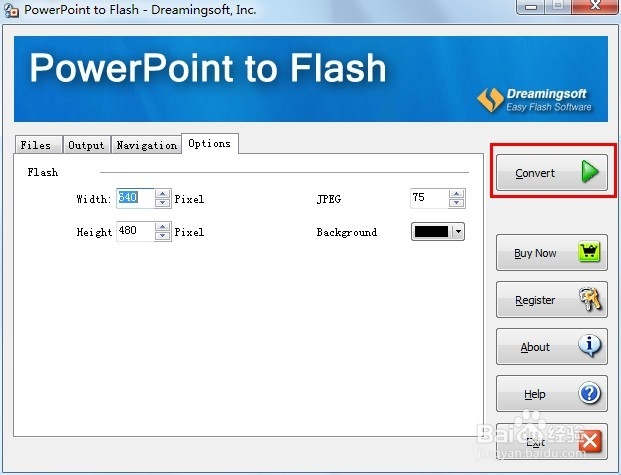Image resolution: width=621 pixels, height=475 pixels.
Task: Increase the Width value with up arrow
Action: (x=162, y=194)
